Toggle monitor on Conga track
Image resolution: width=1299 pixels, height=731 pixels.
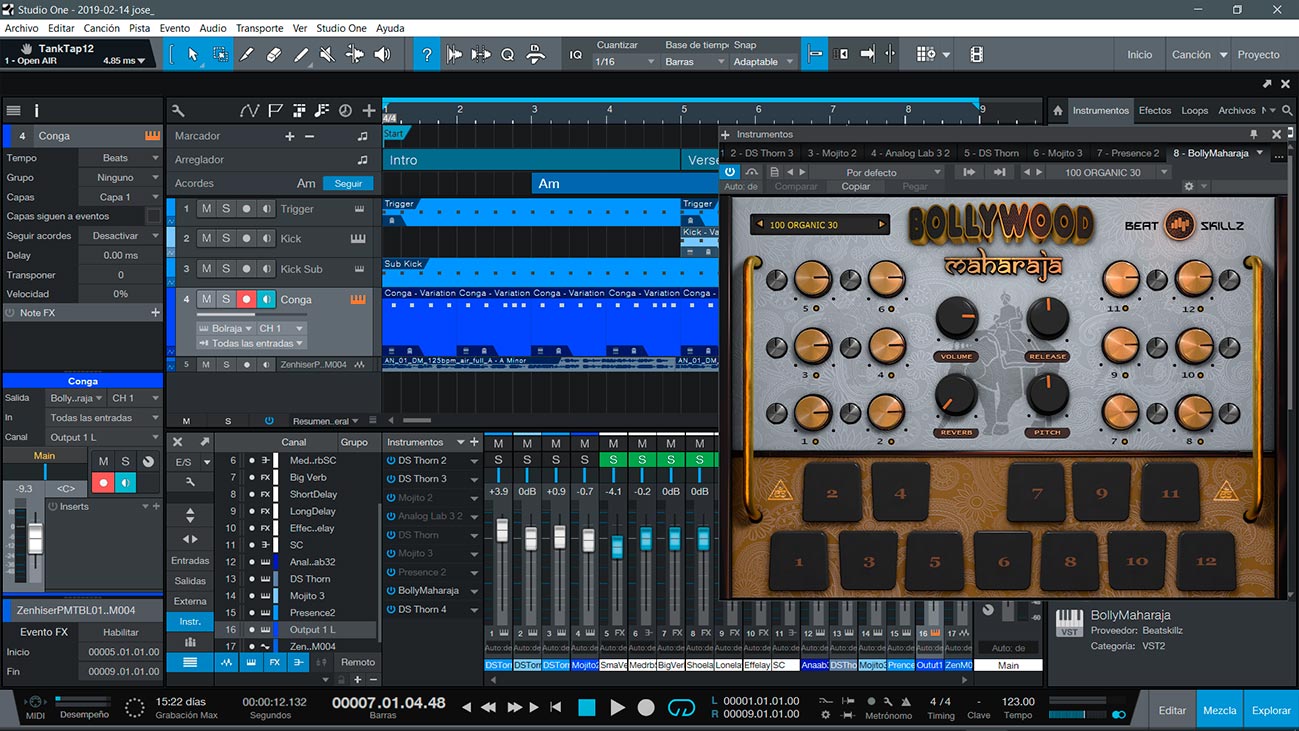click(x=266, y=299)
